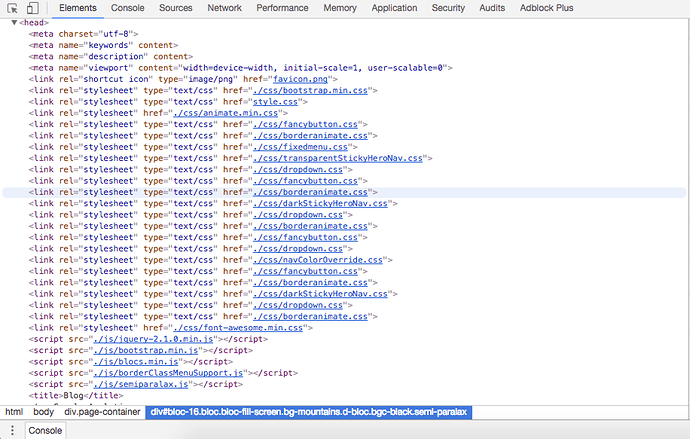Select the div.page-container breadcrumb
690x439 pixels.
tap(102, 412)
